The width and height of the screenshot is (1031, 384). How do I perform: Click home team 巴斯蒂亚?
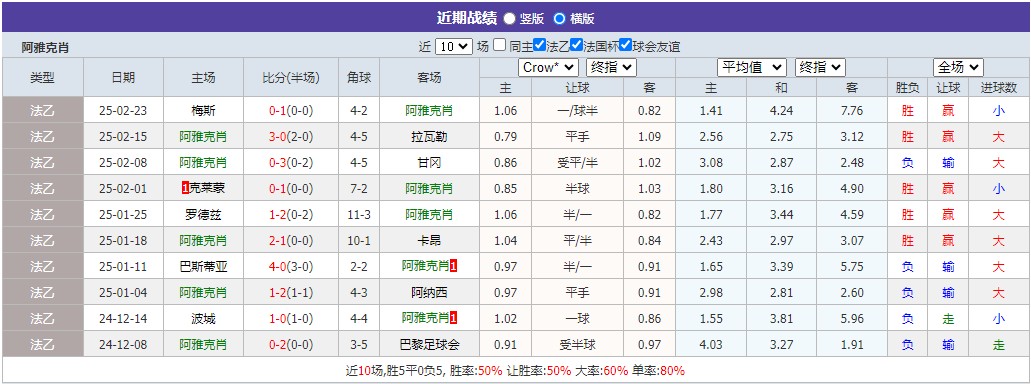click(x=203, y=266)
